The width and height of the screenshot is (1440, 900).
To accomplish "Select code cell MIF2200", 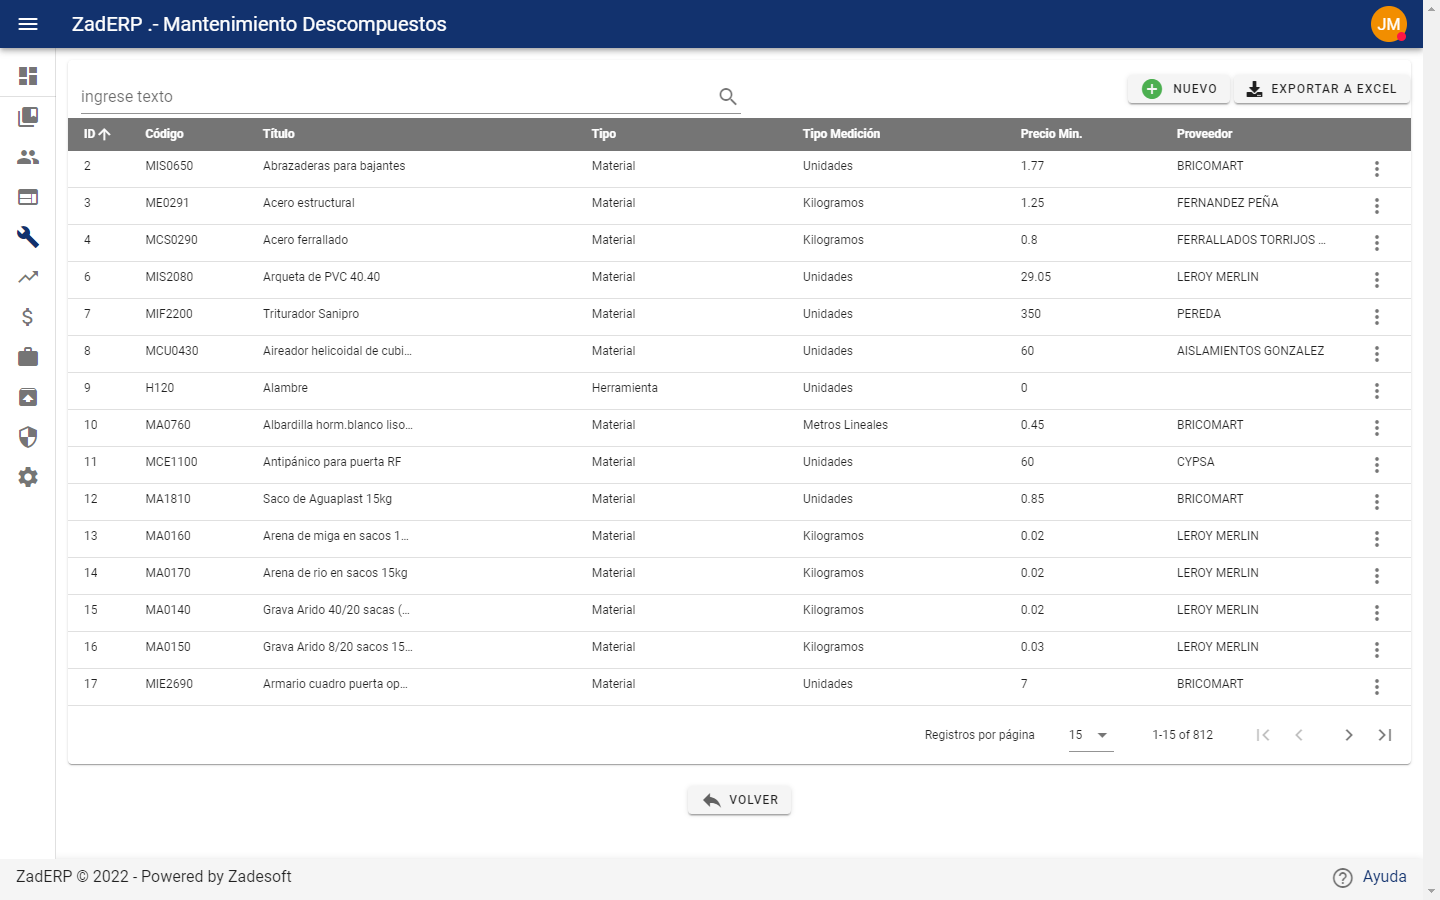I will pos(169,314).
